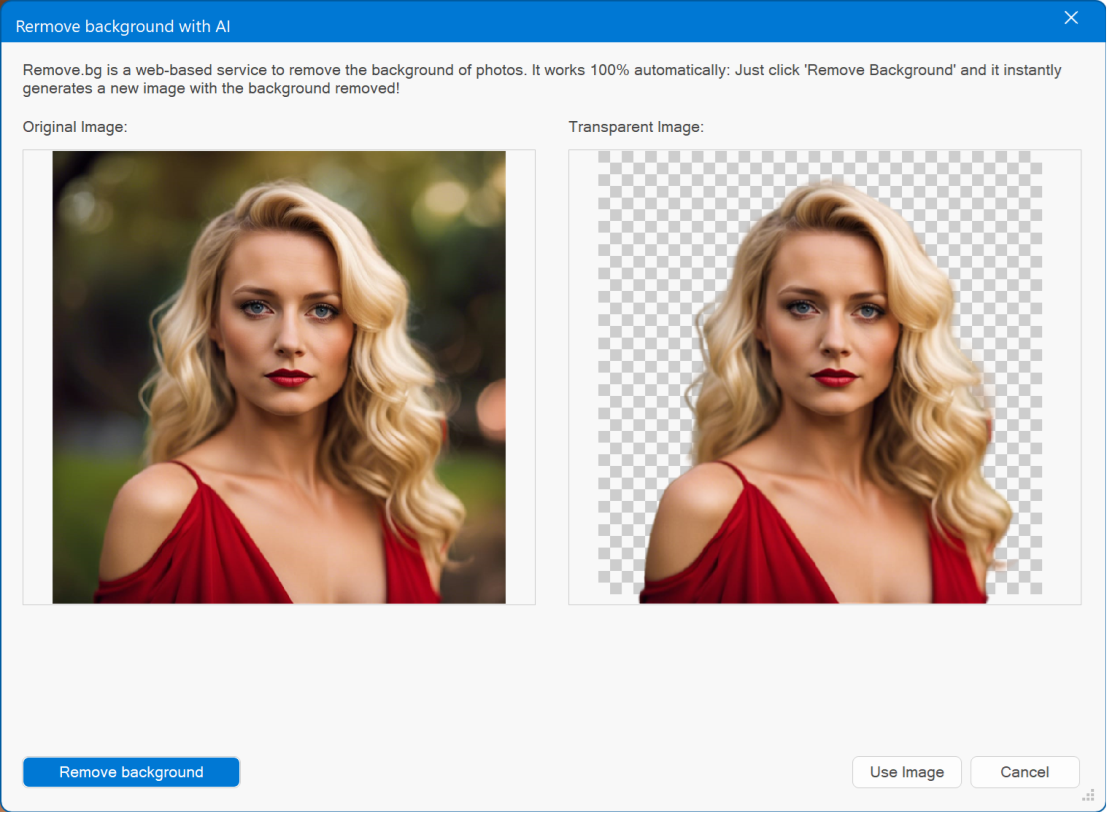This screenshot has width=1107, height=813.
Task: Click the Remove.bg description text
Action: click(541, 79)
